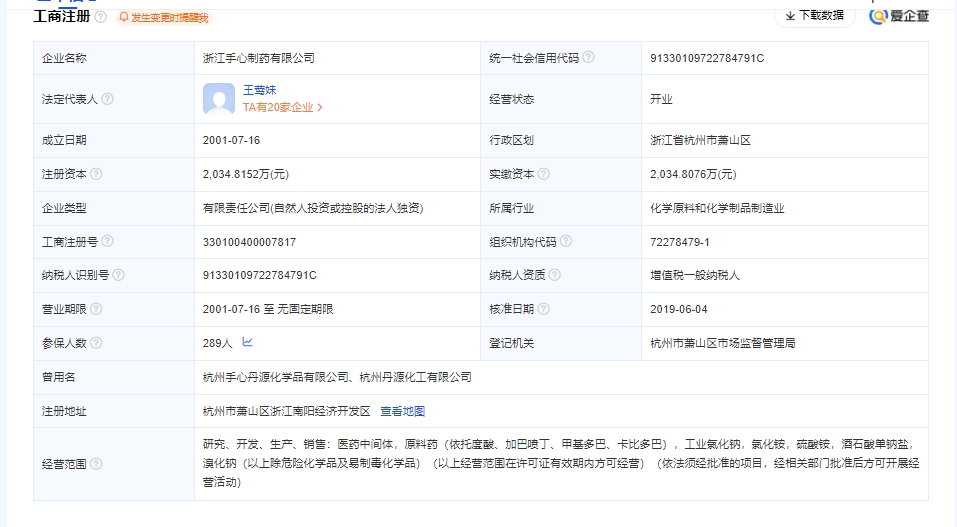
Task: Open help icon next to 核准日期
Action: [x=543, y=309]
